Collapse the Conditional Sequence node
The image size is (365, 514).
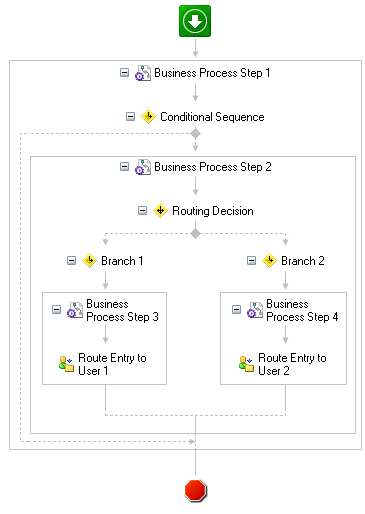[x=130, y=117]
